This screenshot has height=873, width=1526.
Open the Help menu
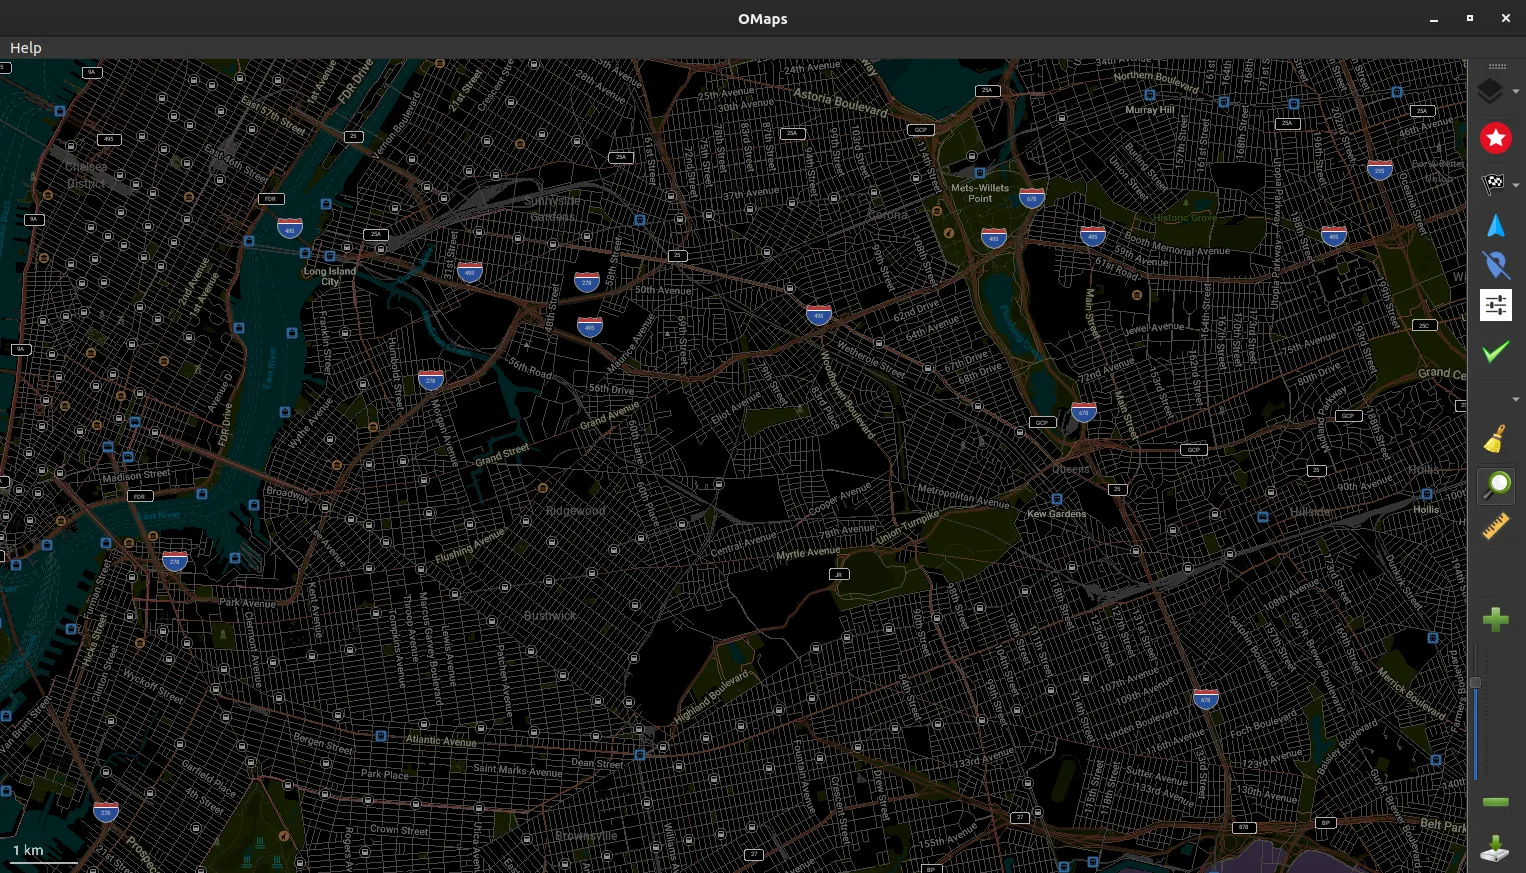point(26,48)
